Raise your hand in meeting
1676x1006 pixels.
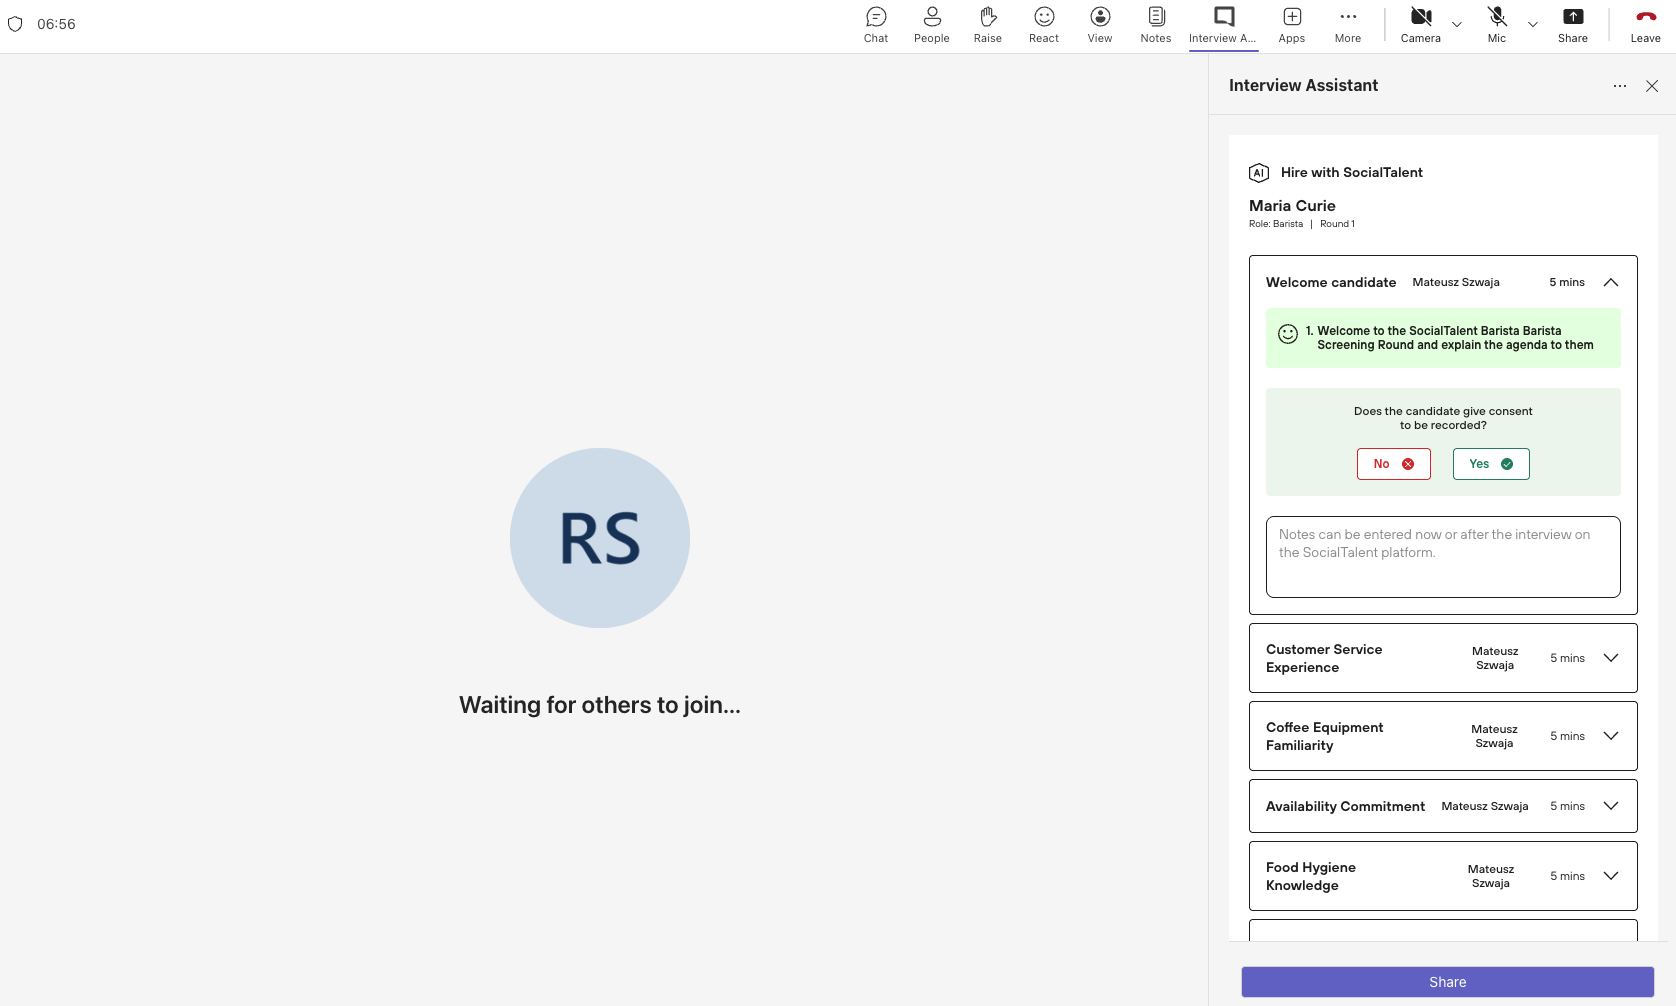click(x=987, y=25)
